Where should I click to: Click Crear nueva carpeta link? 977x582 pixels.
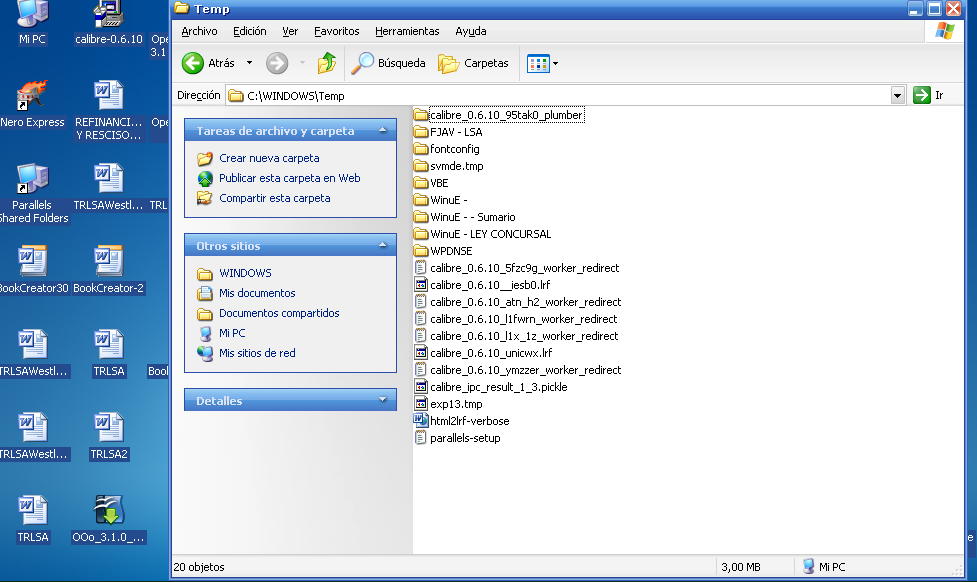pyautogui.click(x=269, y=158)
